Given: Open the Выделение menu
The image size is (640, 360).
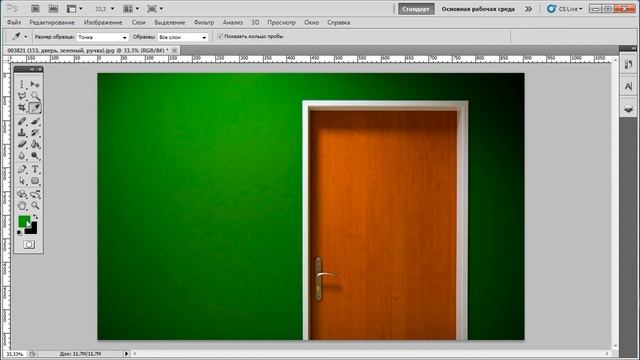Looking at the screenshot, I should click(x=170, y=22).
